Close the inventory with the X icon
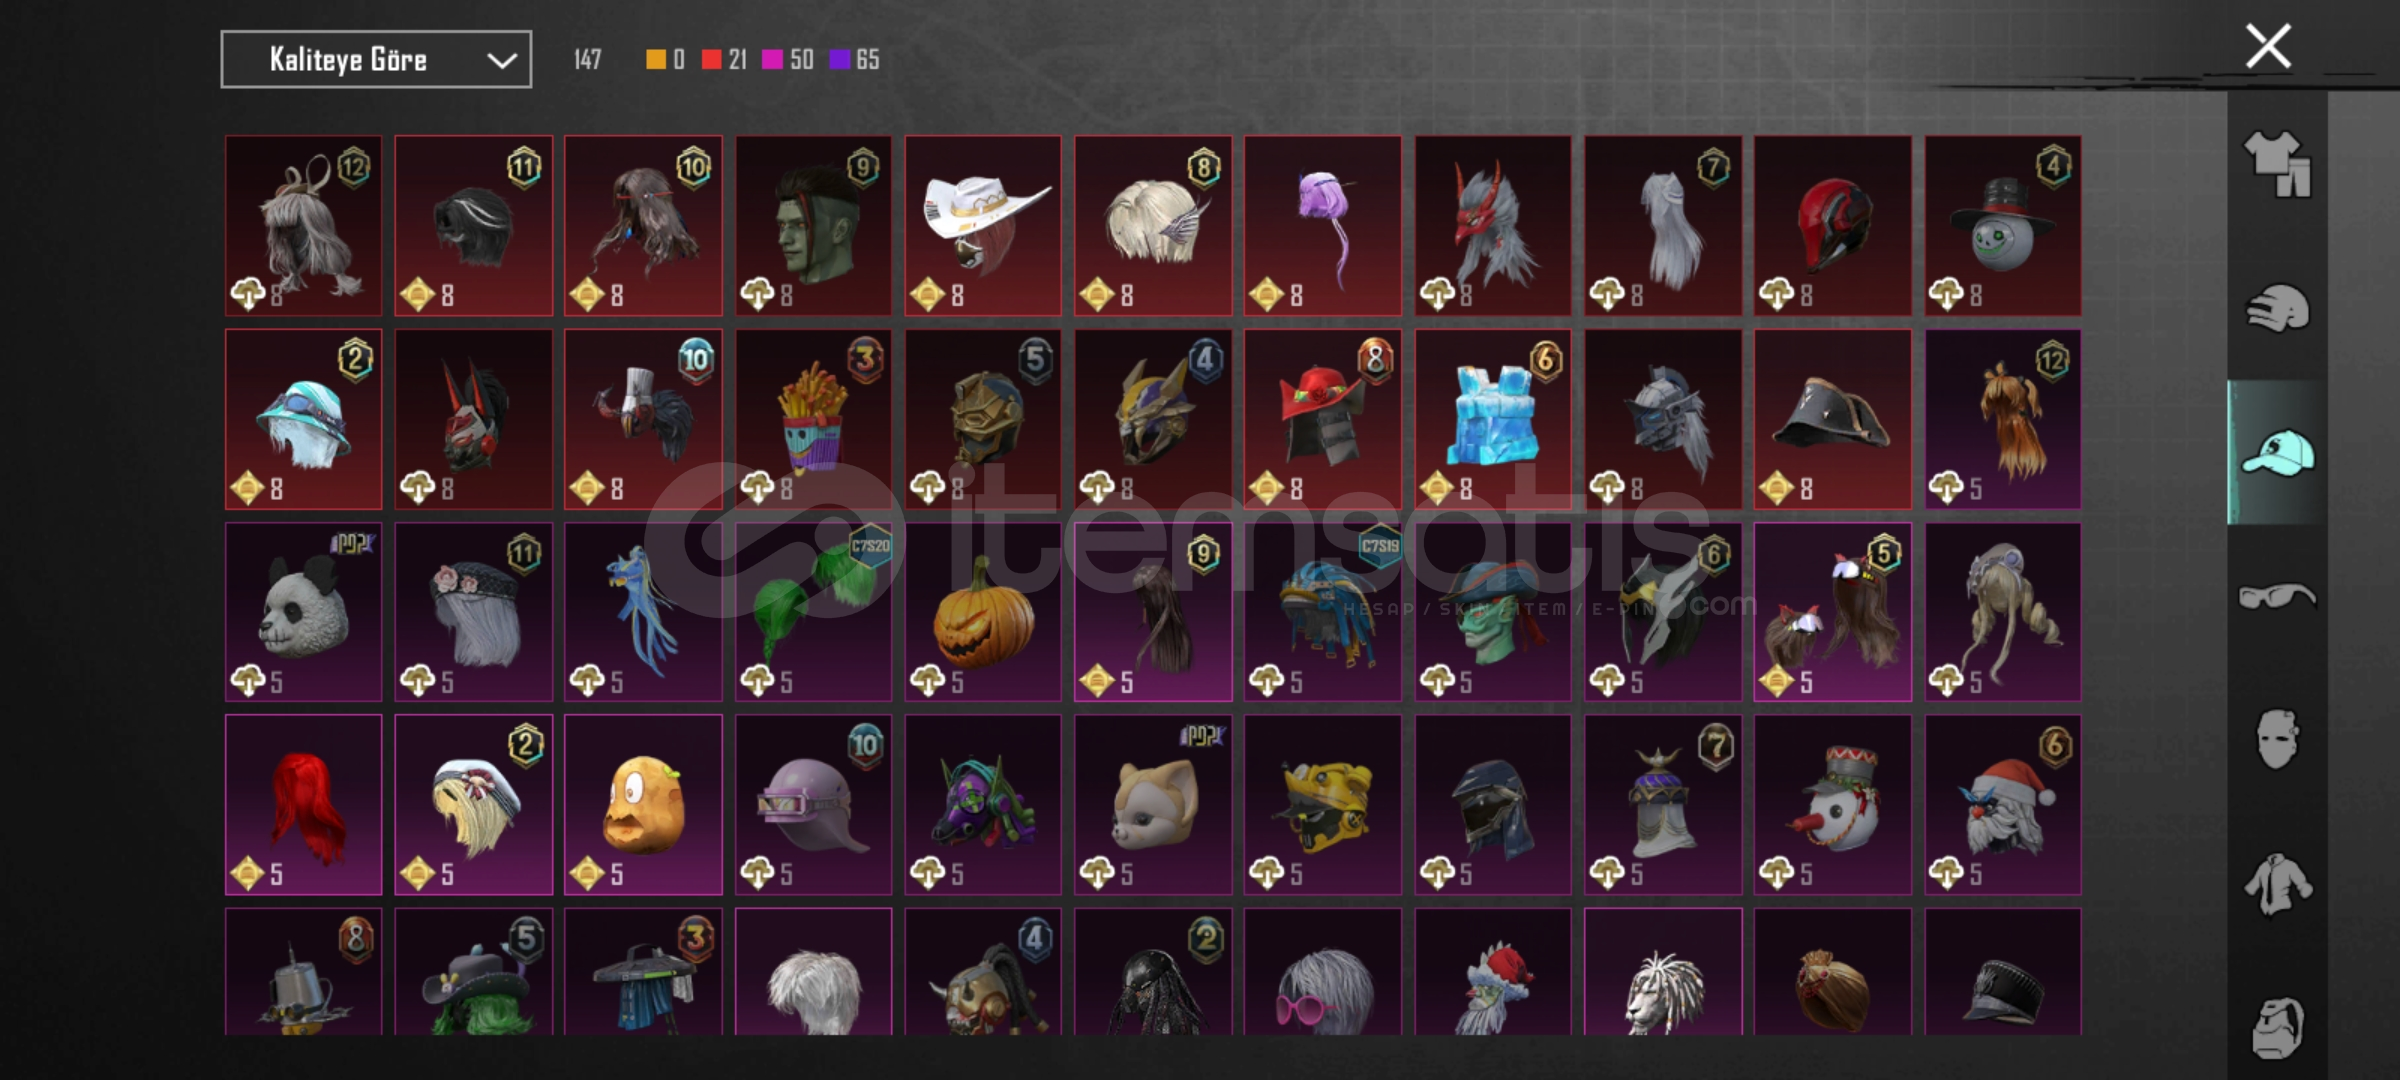 [2268, 46]
